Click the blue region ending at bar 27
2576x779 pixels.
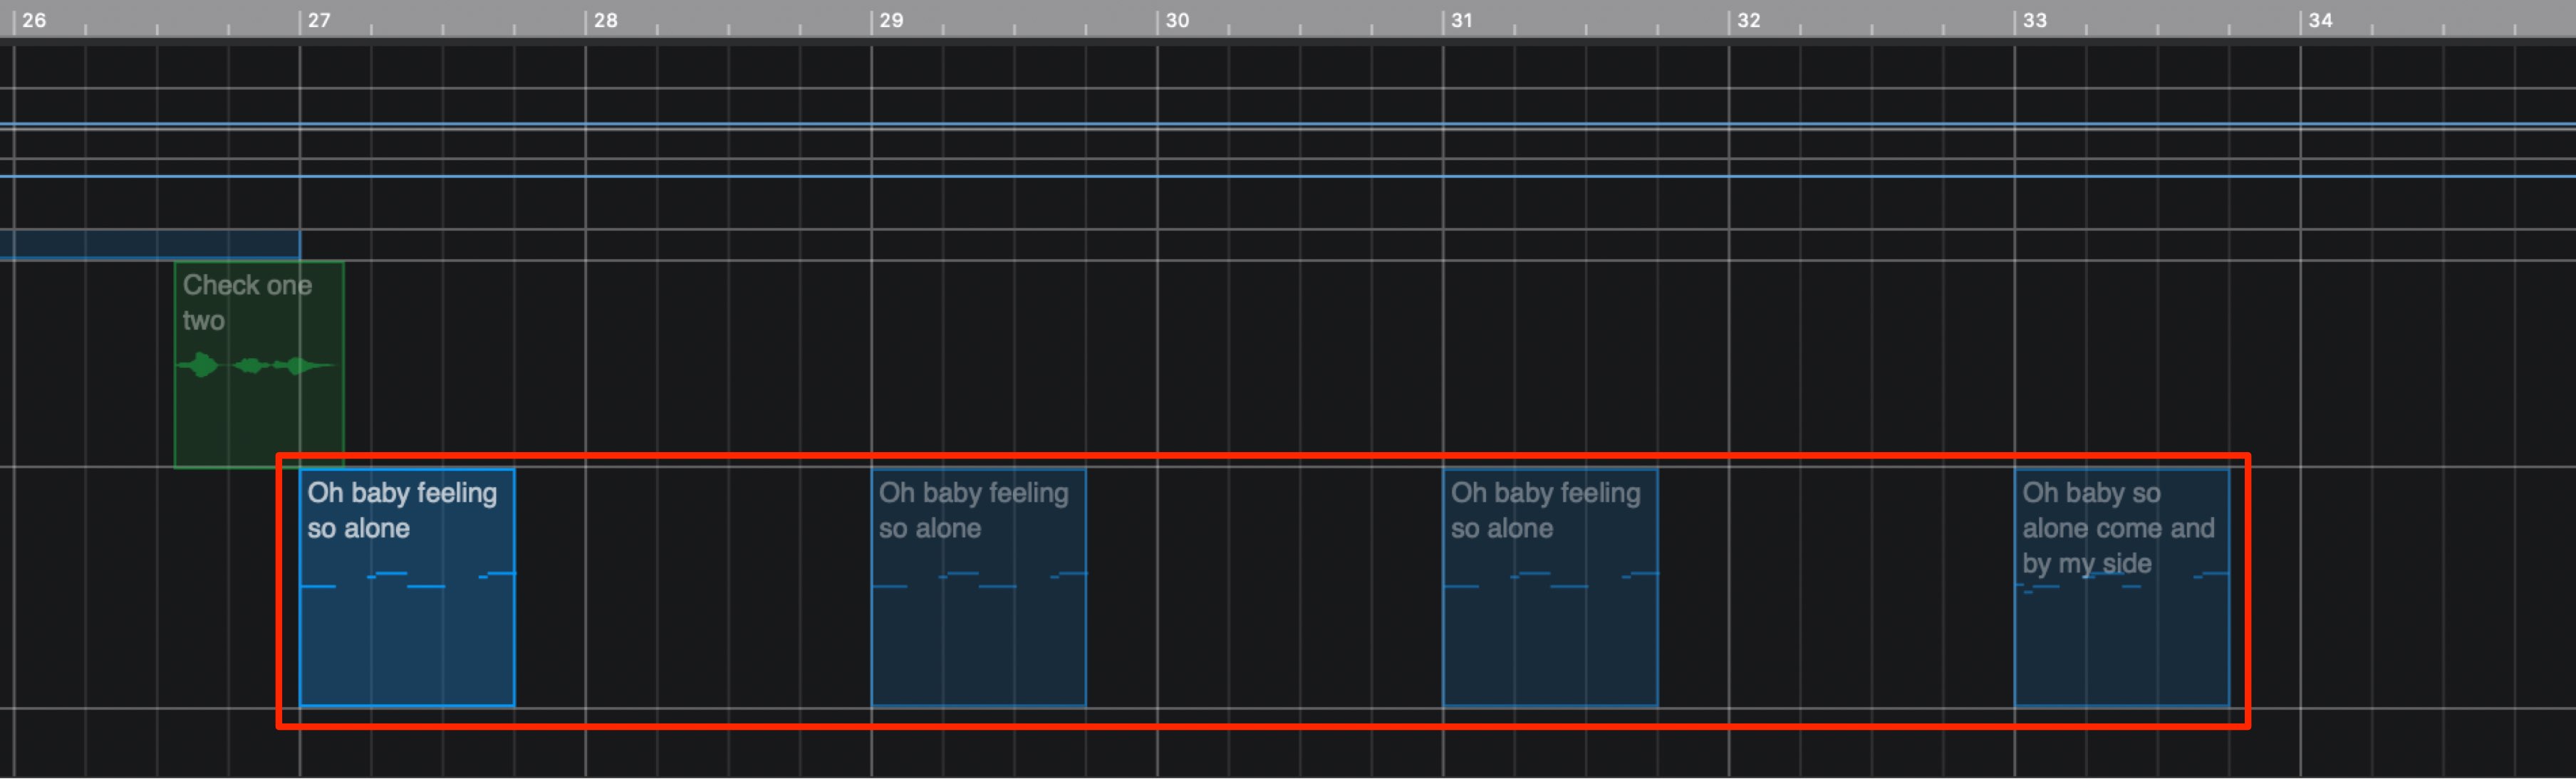[x=150, y=245]
